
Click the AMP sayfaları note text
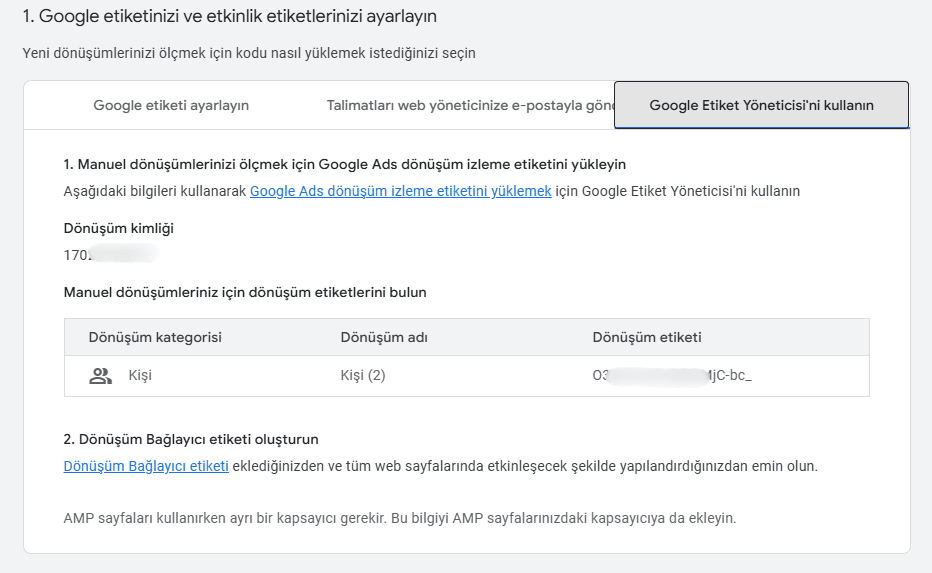[x=400, y=518]
